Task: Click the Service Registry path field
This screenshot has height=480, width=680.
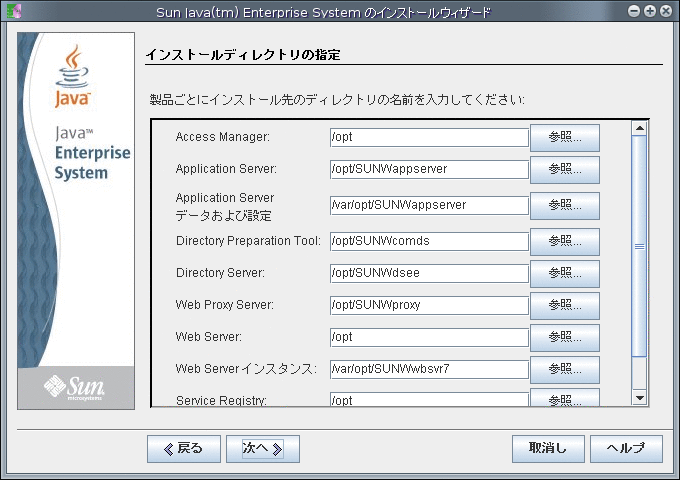Action: point(429,399)
